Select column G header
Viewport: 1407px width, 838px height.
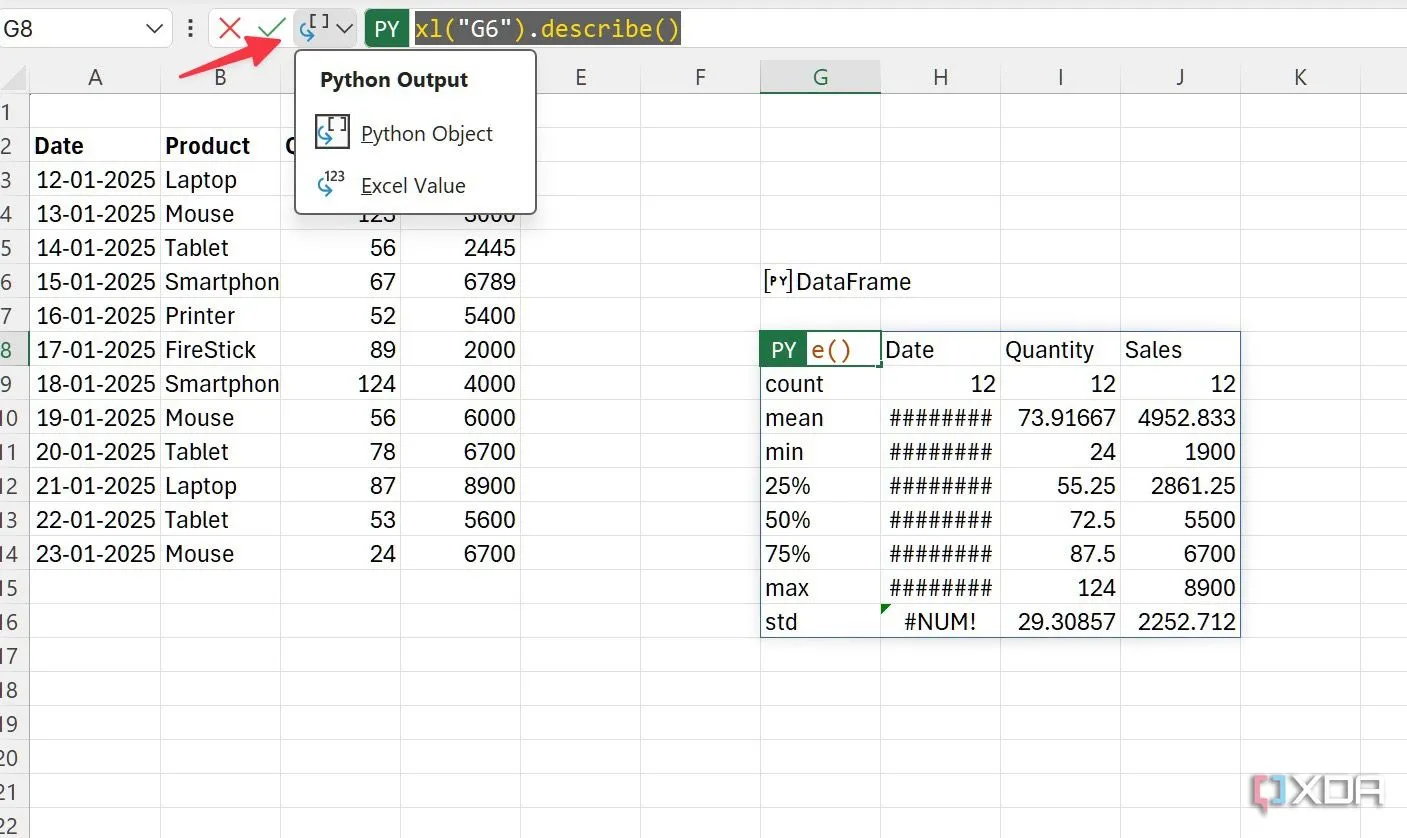pyautogui.click(x=820, y=77)
